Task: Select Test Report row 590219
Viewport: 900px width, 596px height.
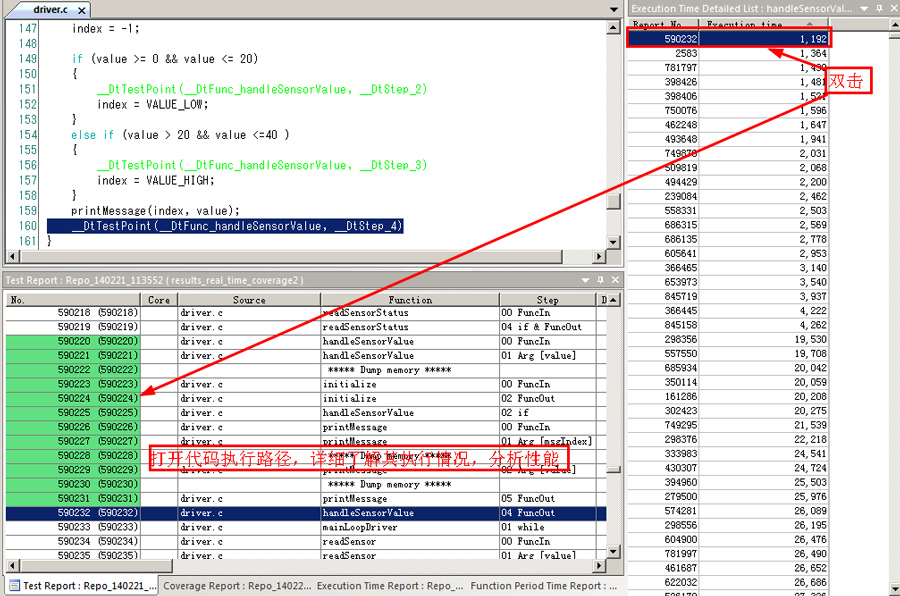Action: (x=306, y=327)
